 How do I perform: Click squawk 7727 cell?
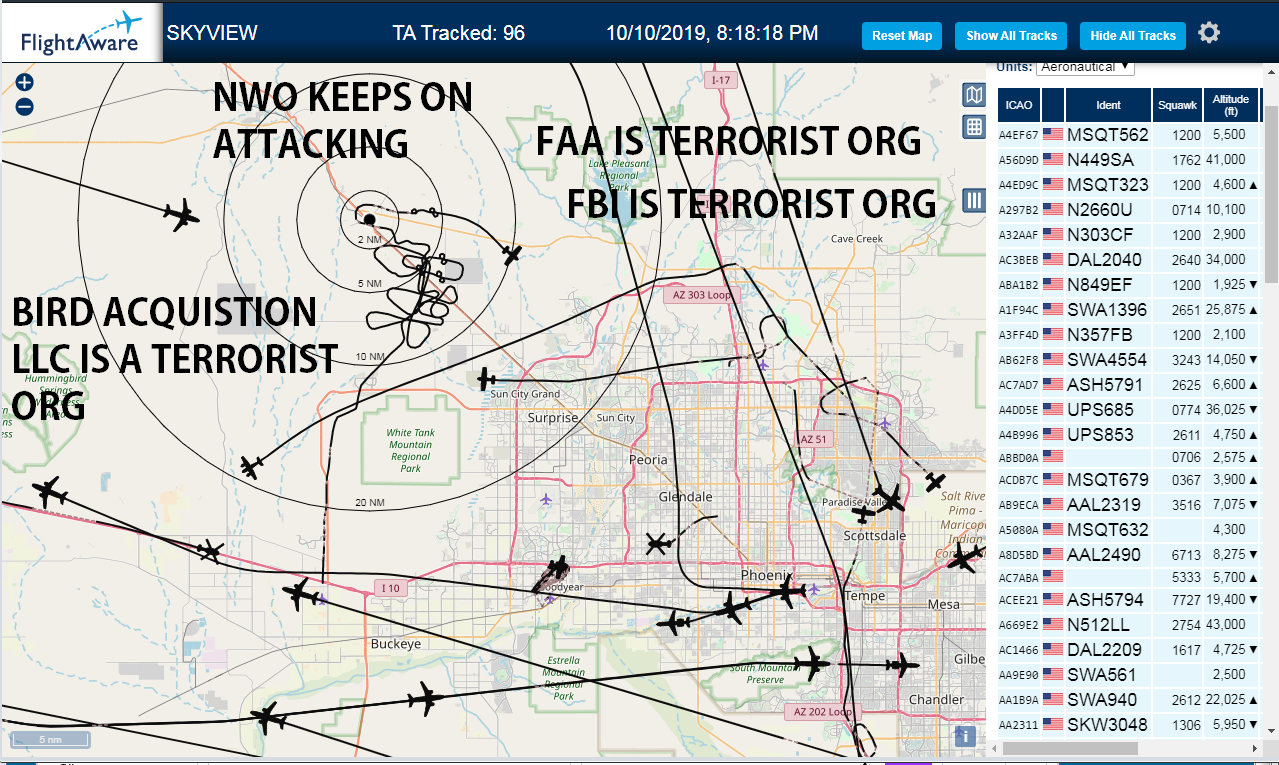pyautogui.click(x=1177, y=600)
